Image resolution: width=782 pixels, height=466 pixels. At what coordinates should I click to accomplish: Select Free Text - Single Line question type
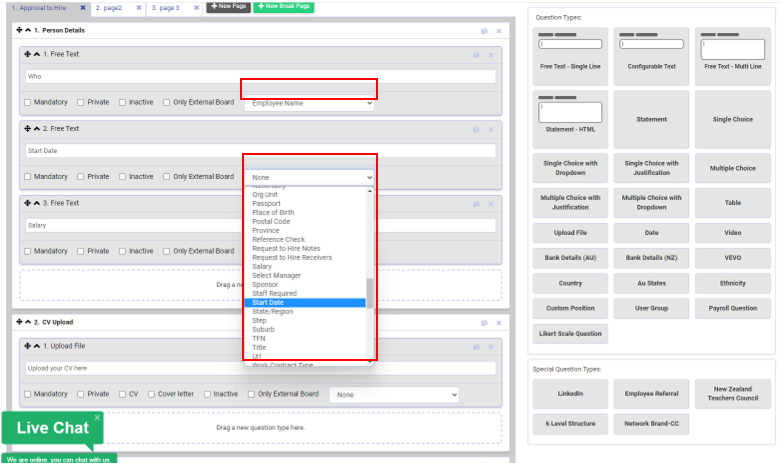pos(570,56)
